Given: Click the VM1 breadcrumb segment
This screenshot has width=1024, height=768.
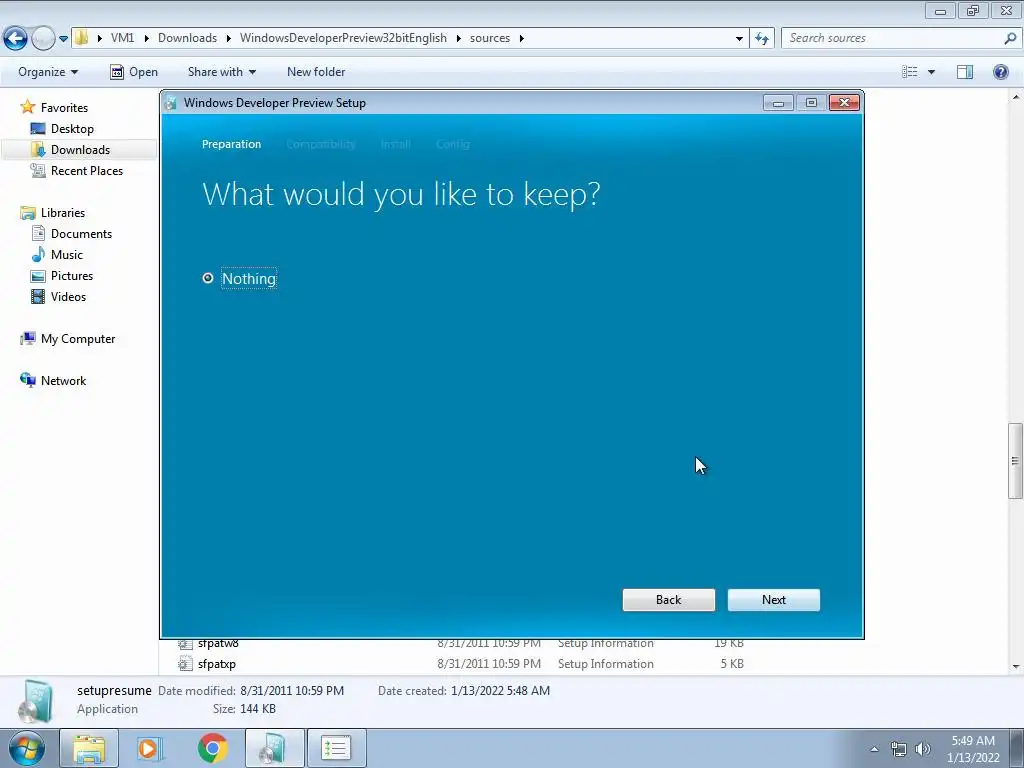Looking at the screenshot, I should point(122,38).
